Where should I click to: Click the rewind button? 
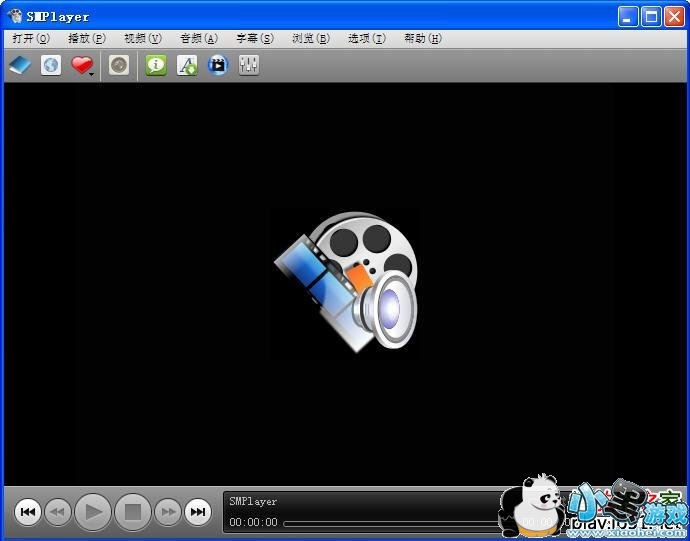58,512
